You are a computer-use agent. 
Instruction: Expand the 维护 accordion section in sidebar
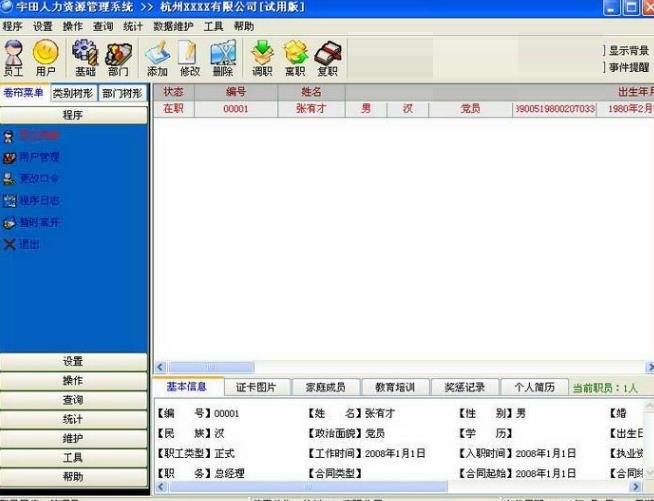click(x=73, y=438)
